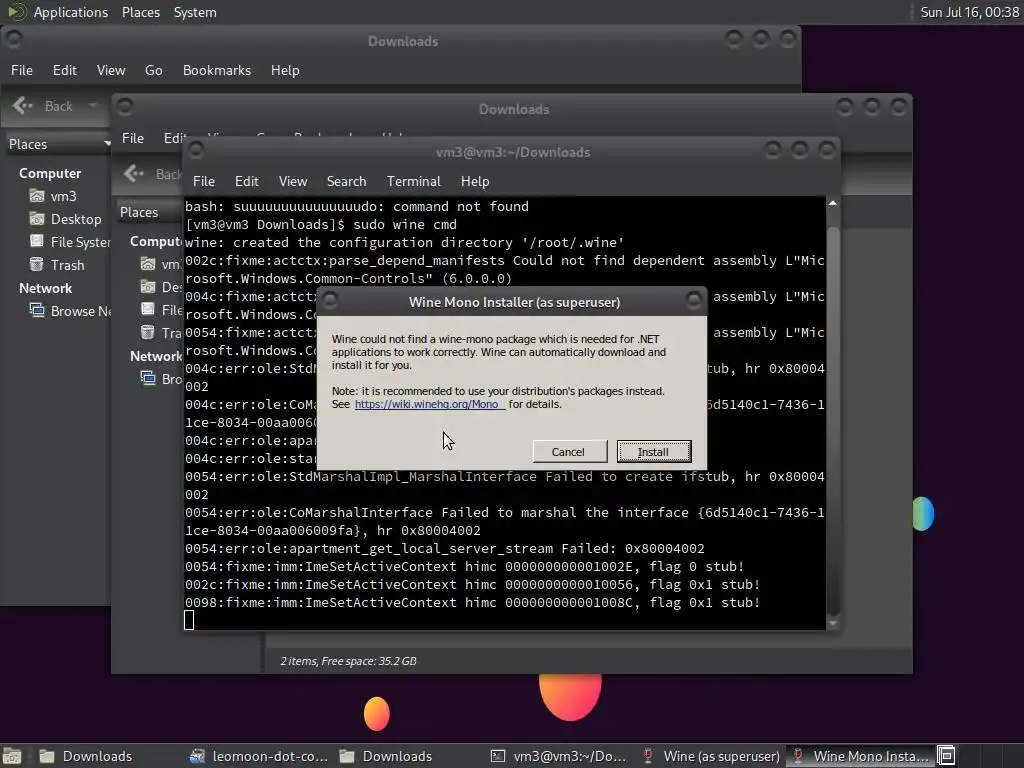This screenshot has width=1024, height=768.
Task: Expand Back history dropdown in rear Downloads window
Action: pyautogui.click(x=93, y=106)
